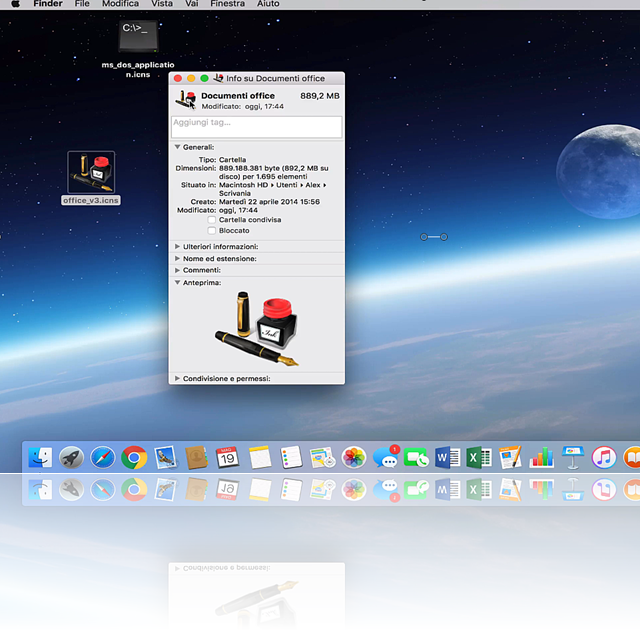The width and height of the screenshot is (640, 630).
Task: Click 'Tipo: Cartella' value
Action: tap(233, 160)
